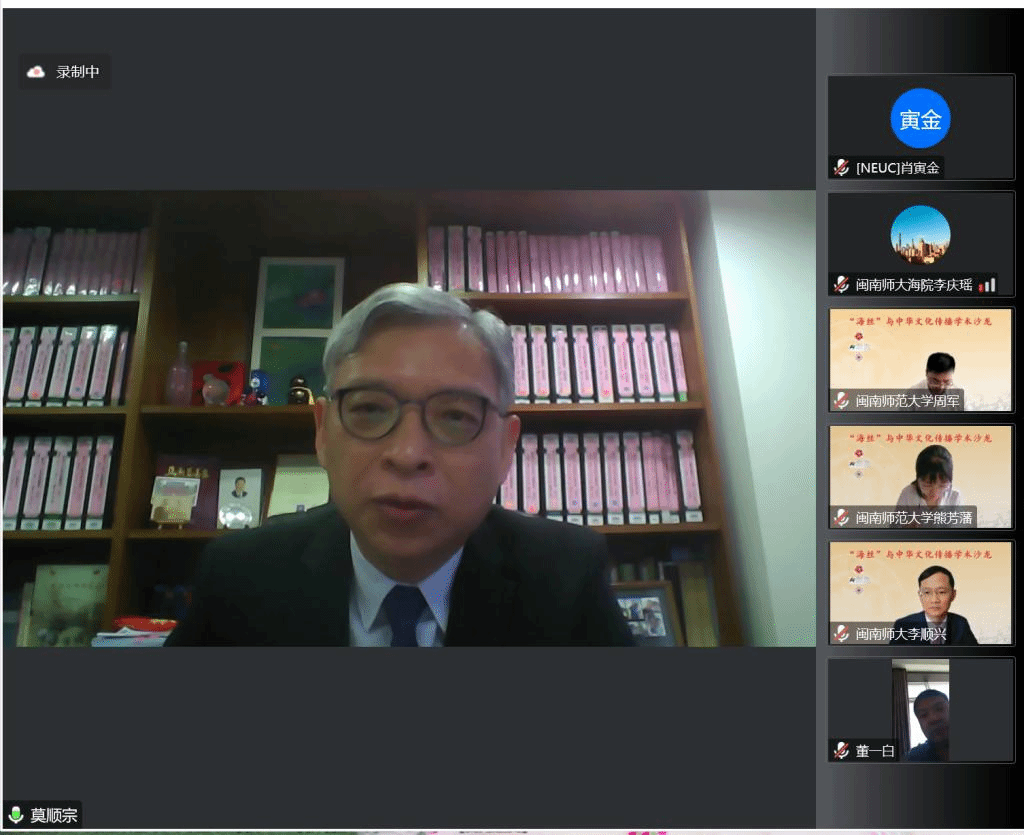
Task: Select the city skyline avatar of 李庆瑶
Action: click(x=920, y=235)
